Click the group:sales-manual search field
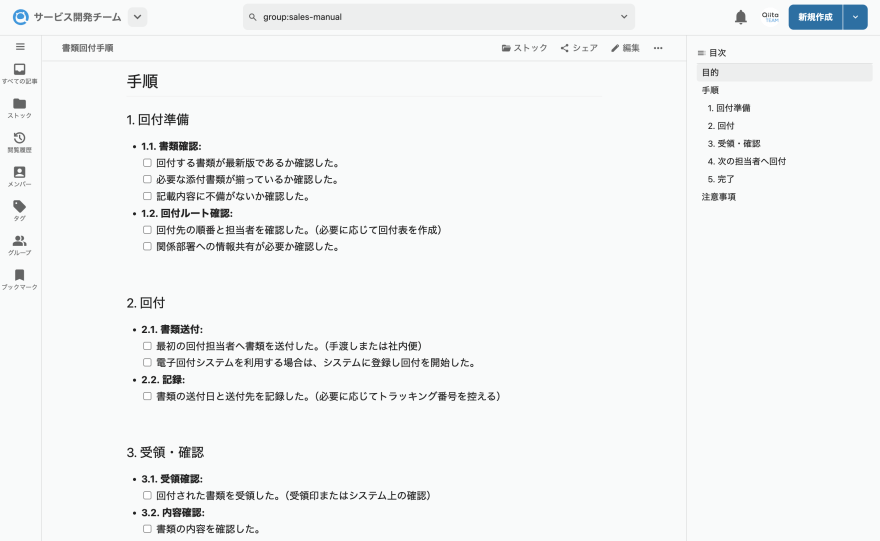This screenshot has height=541, width=880. [x=430, y=17]
